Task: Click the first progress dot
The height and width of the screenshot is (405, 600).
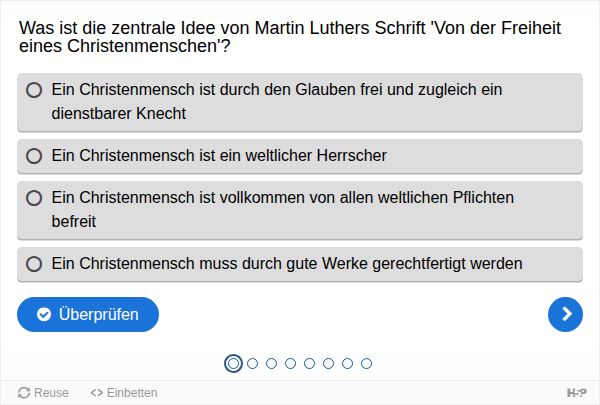Action: [233, 363]
